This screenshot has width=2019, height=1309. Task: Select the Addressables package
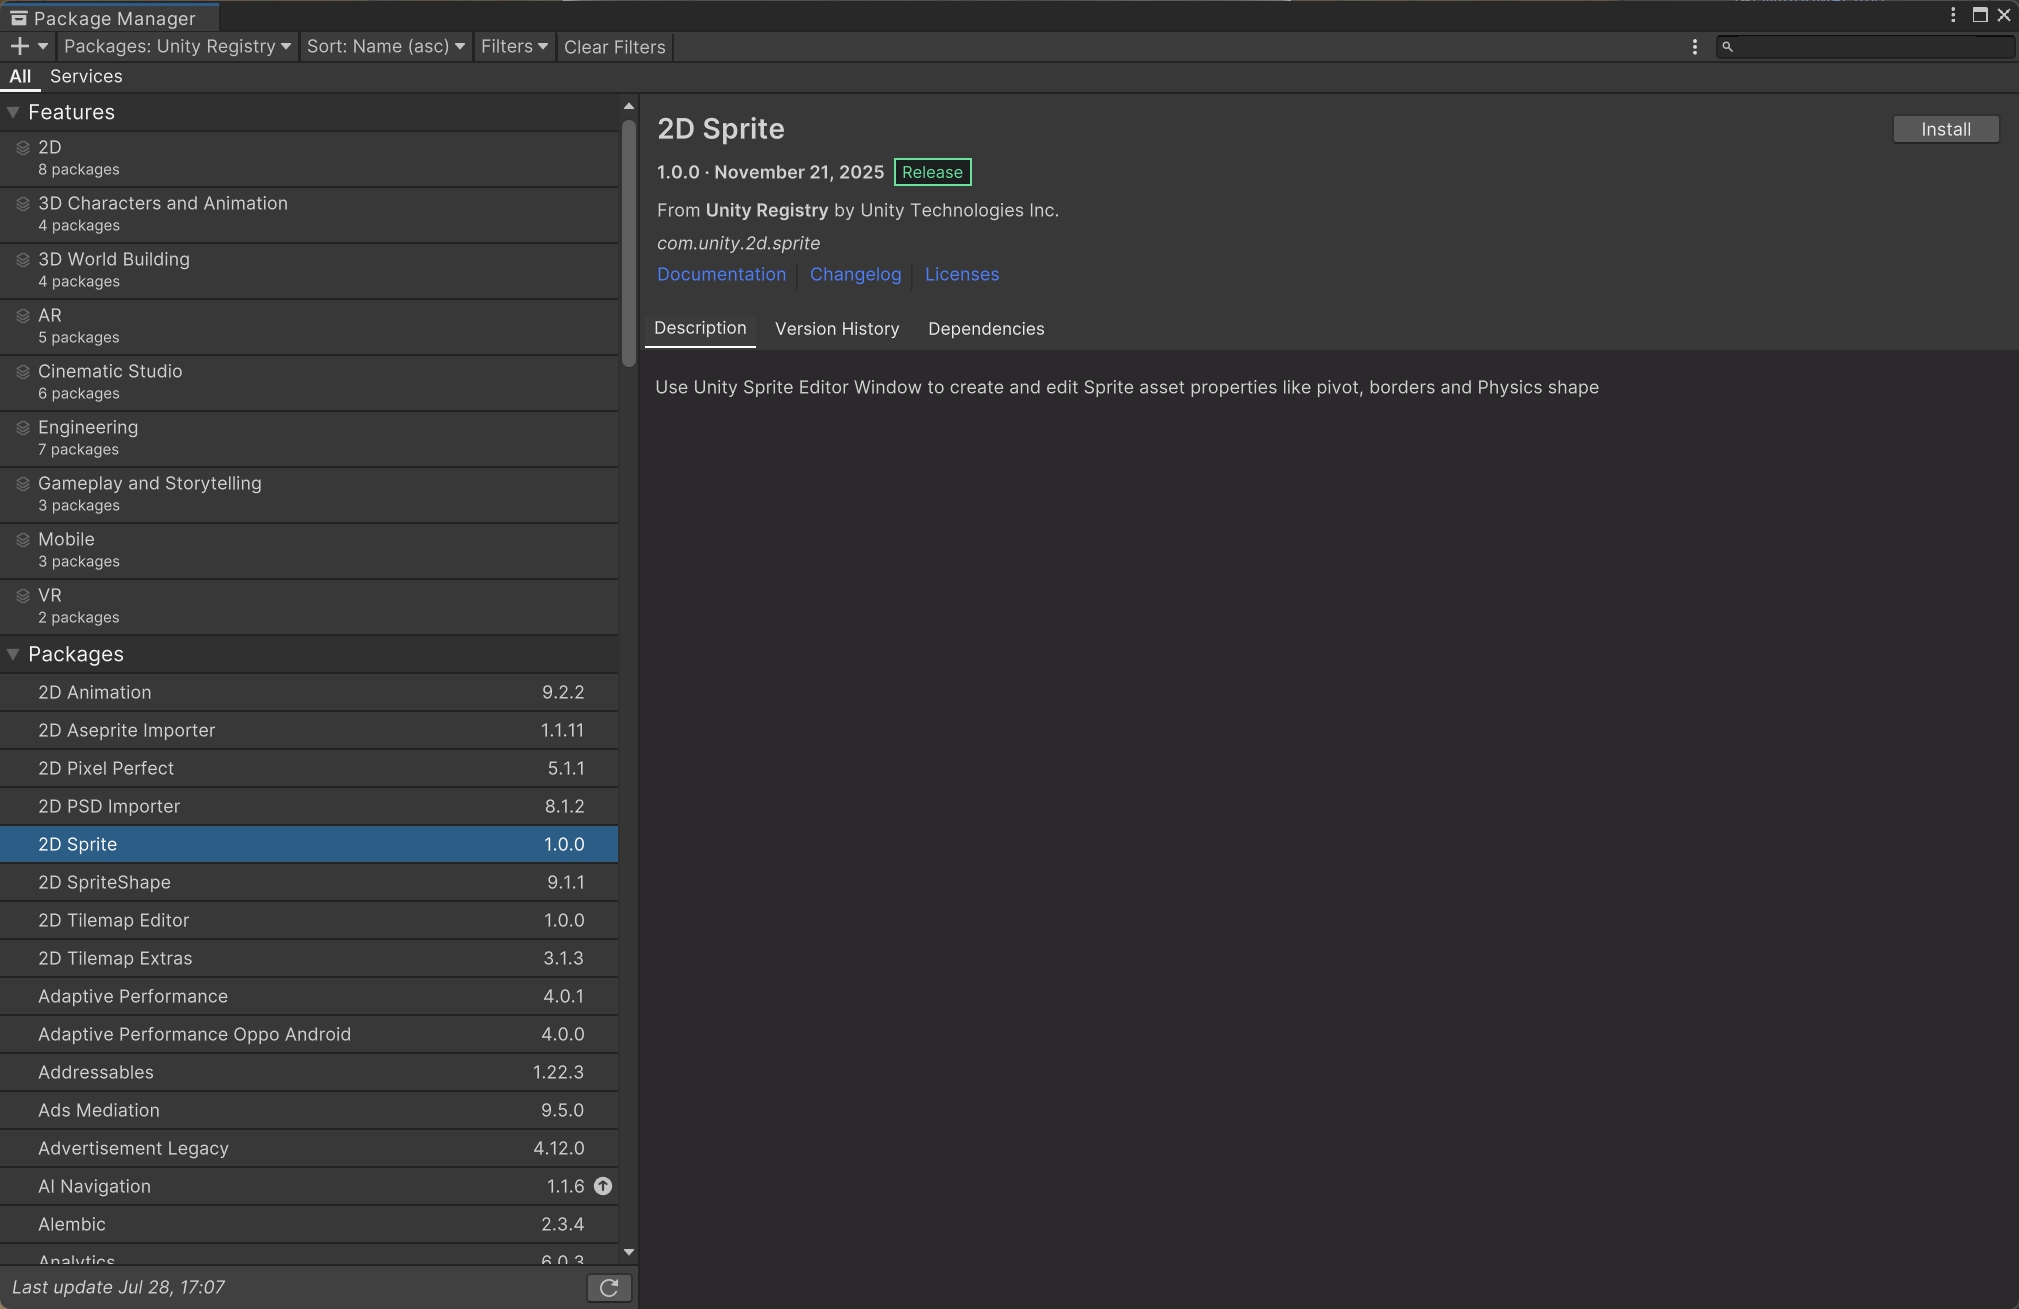[x=309, y=1072]
